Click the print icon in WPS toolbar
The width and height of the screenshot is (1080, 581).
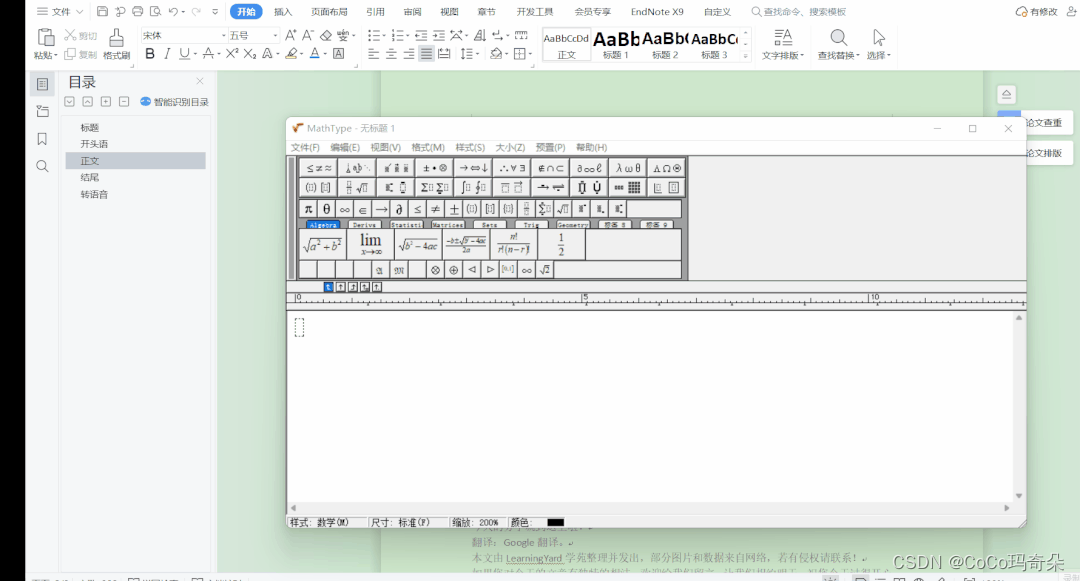(138, 12)
